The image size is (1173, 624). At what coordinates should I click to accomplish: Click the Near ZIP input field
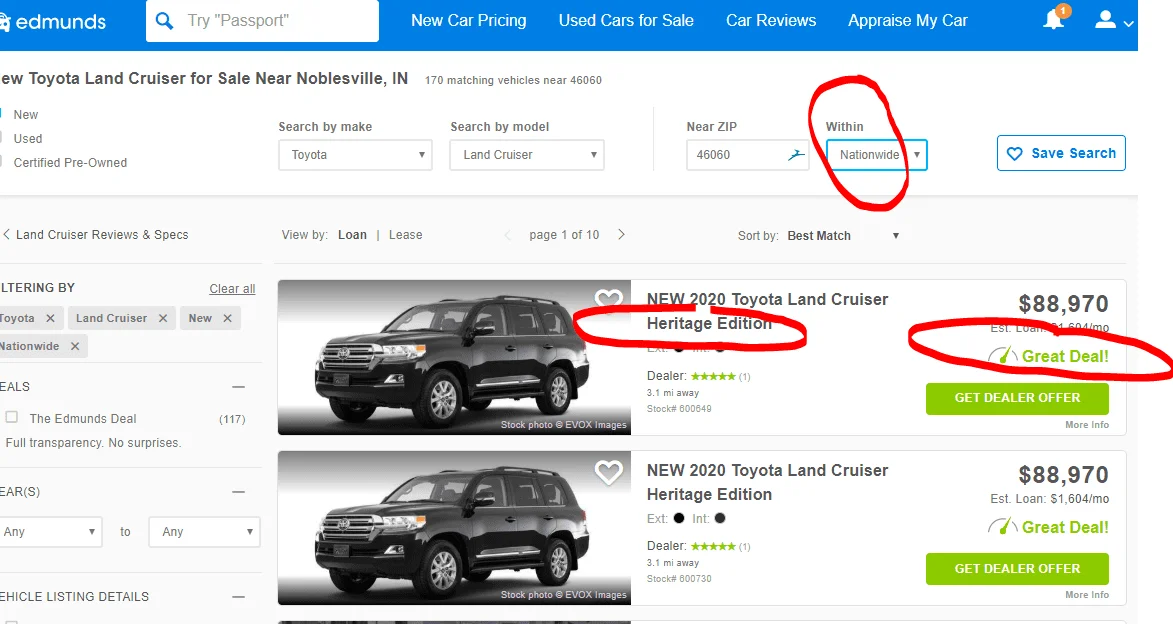pos(736,155)
